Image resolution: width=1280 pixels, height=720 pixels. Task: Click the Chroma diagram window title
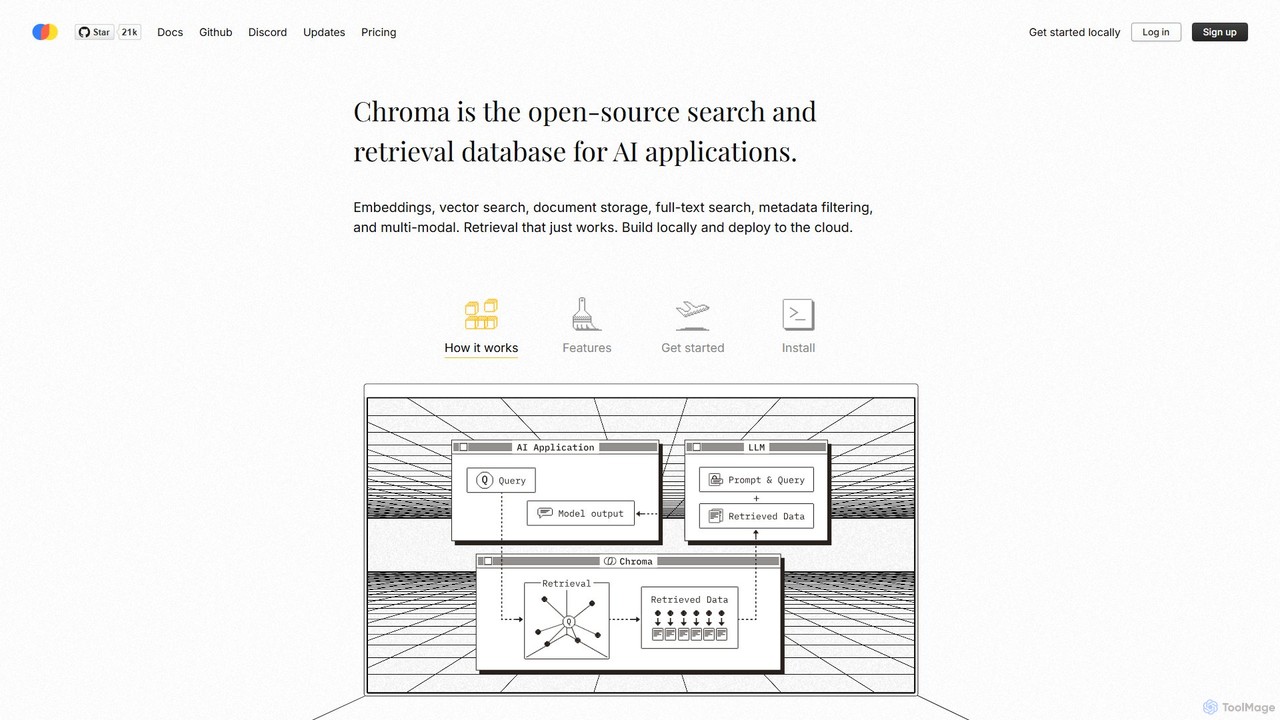point(628,561)
